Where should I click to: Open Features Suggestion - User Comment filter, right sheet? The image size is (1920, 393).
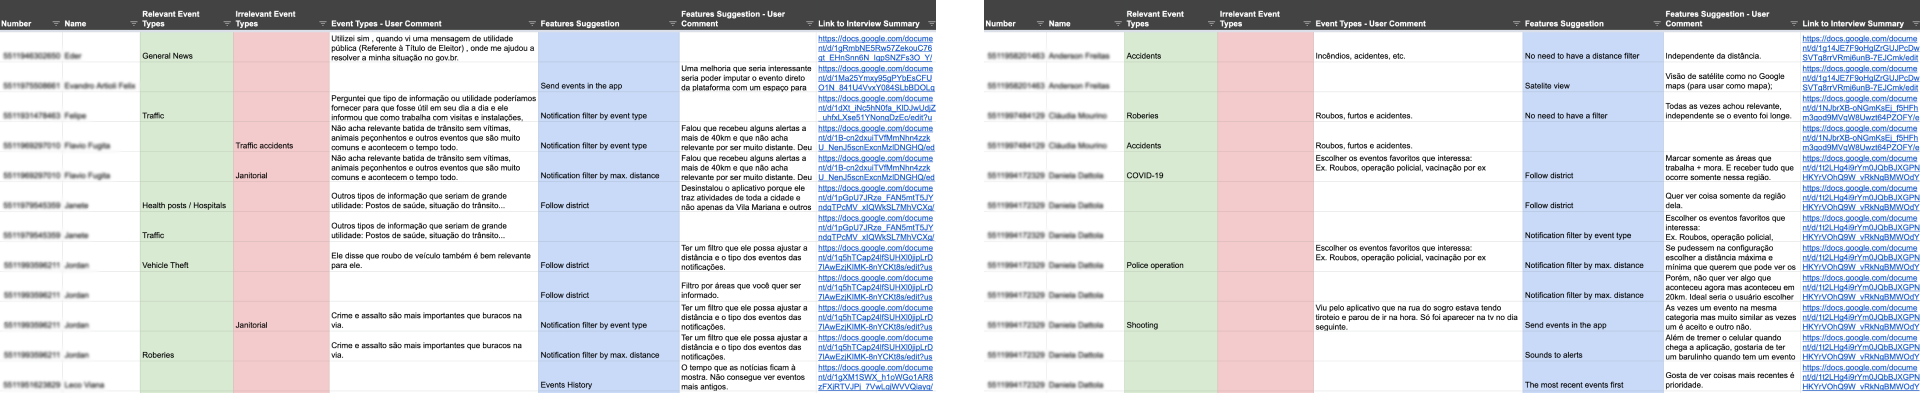[x=1794, y=23]
